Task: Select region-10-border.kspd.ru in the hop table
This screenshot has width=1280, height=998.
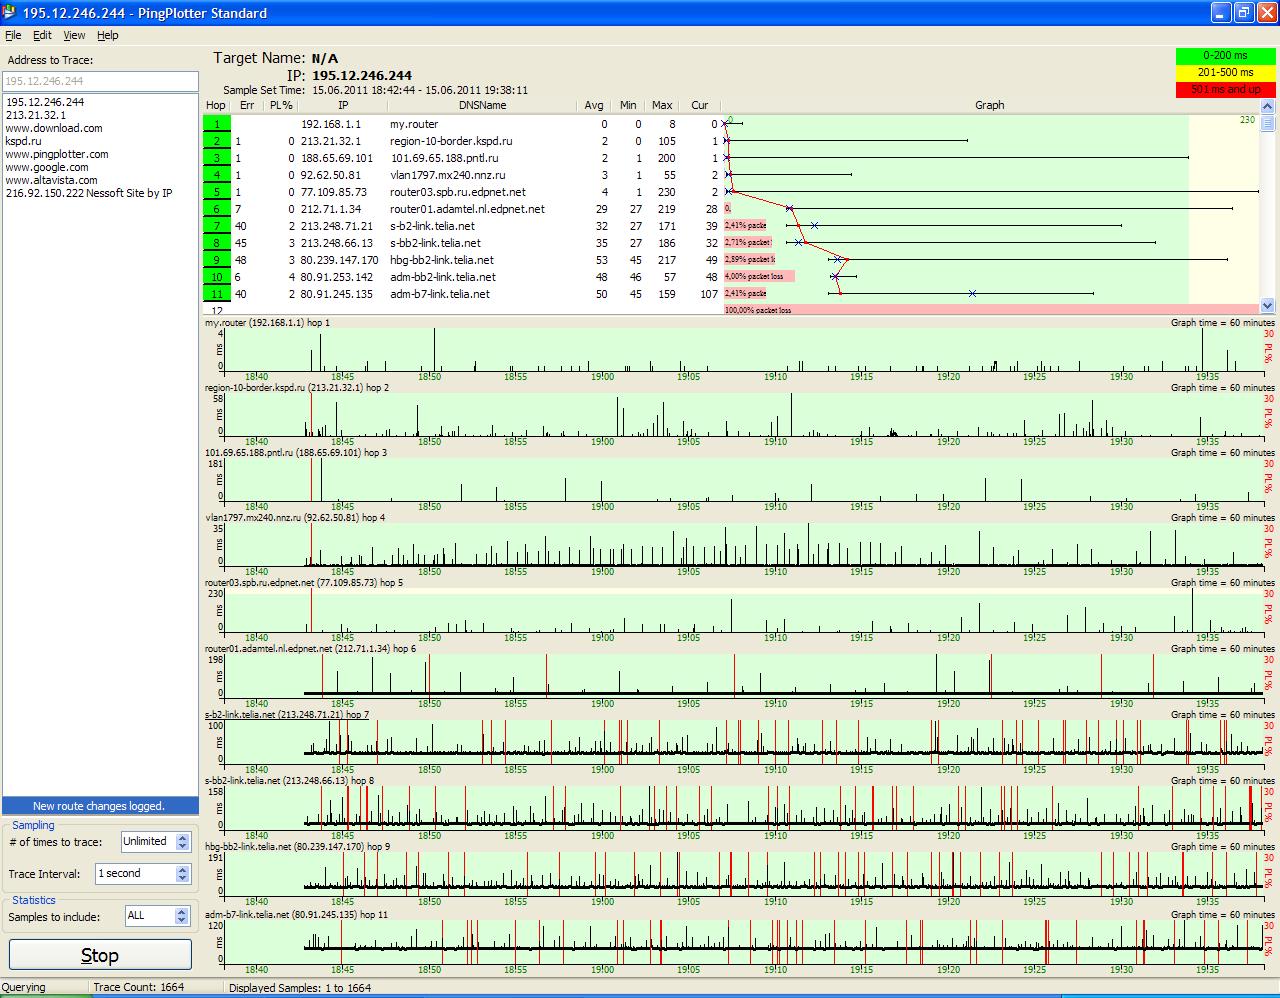Action: (451, 141)
